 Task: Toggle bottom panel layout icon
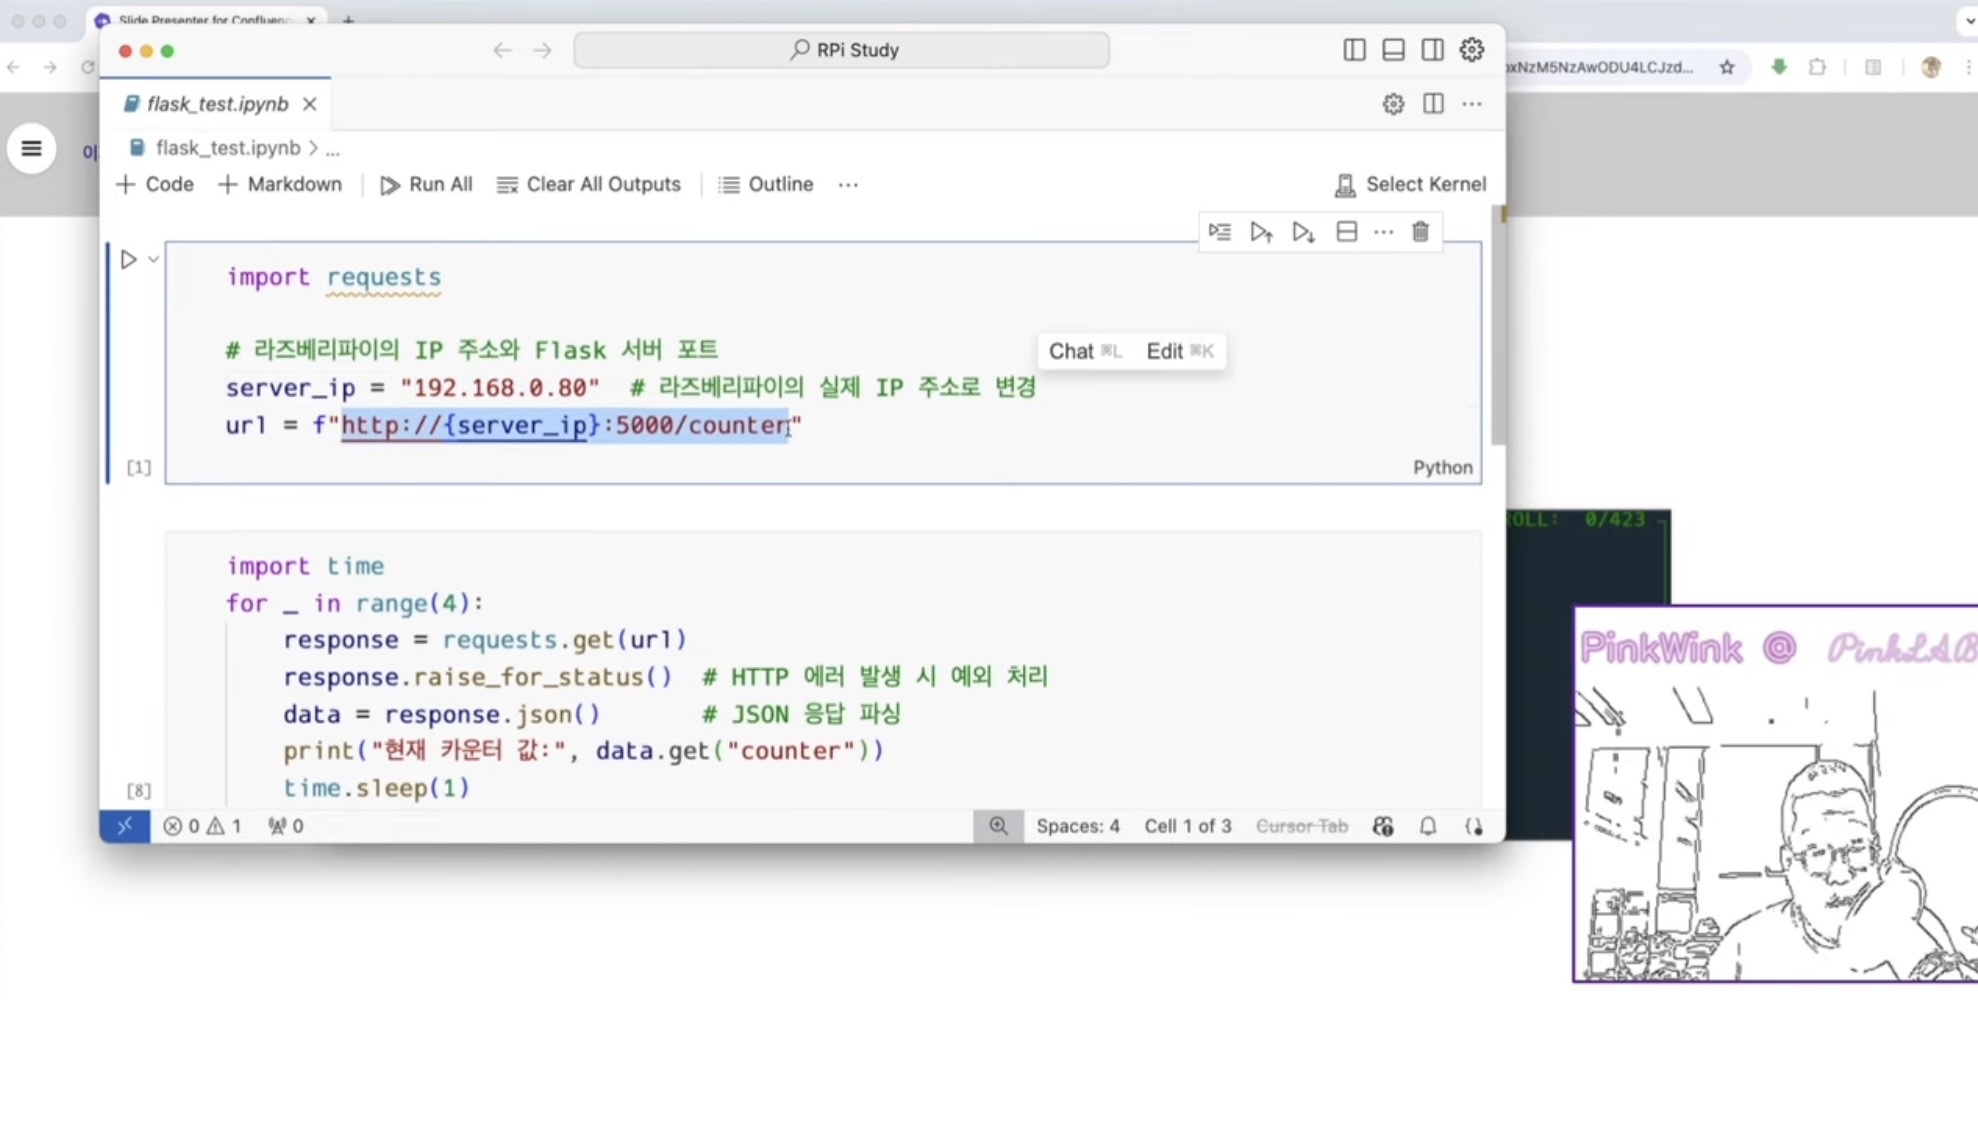point(1393,50)
